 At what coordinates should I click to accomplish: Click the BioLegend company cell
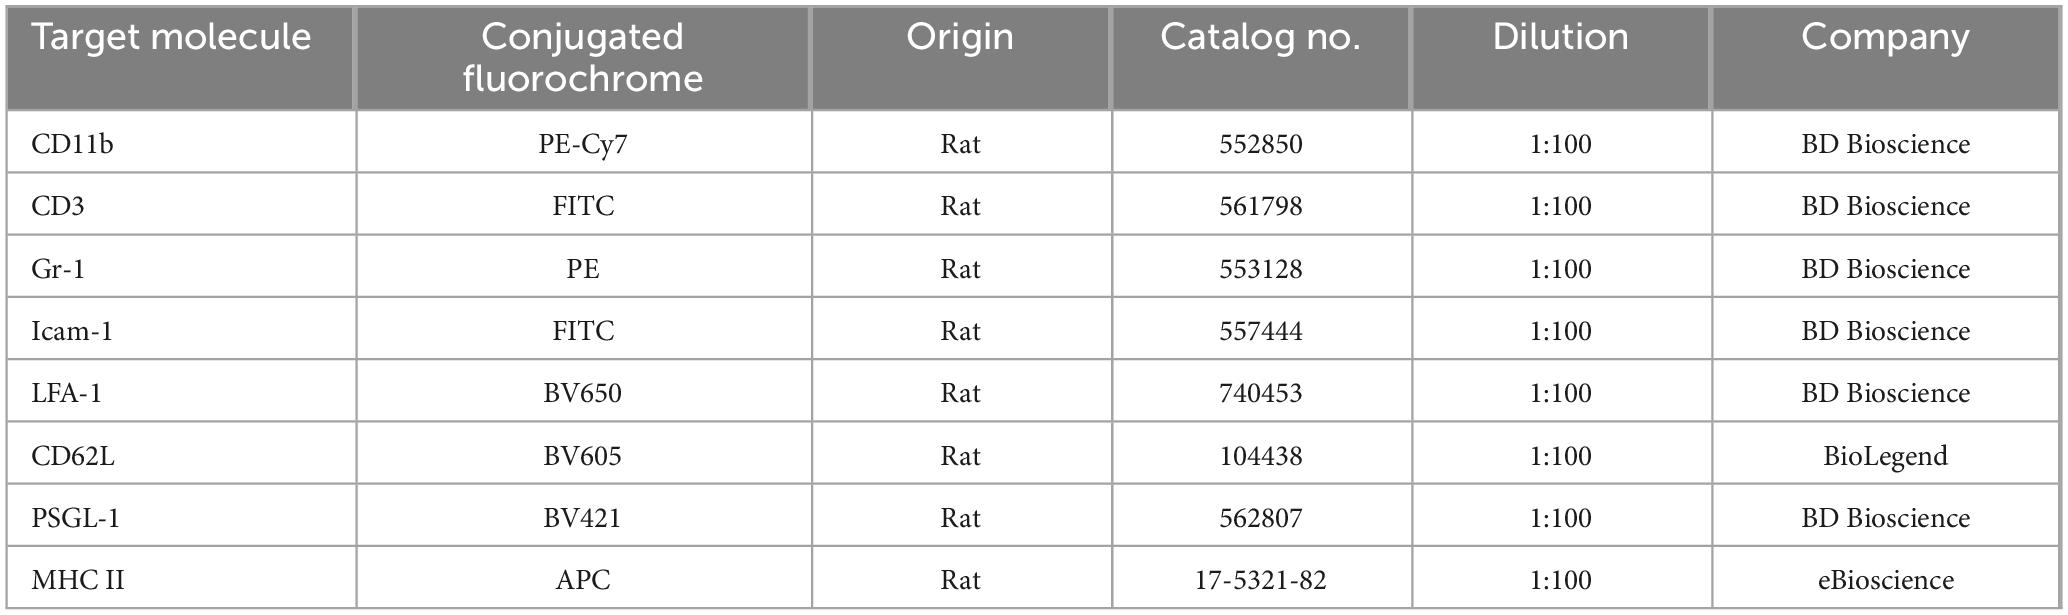(x=1885, y=456)
